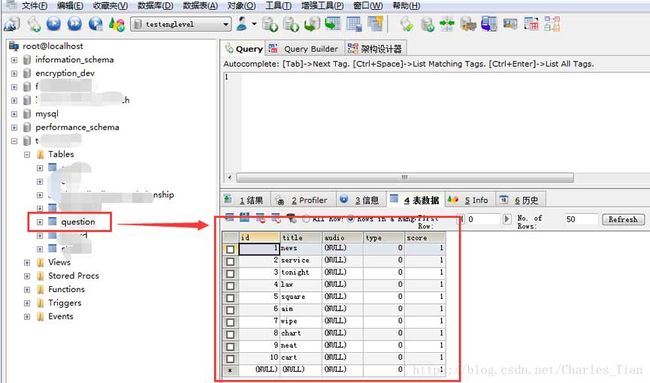
Task: Click the new connection toolbar icon
Action: [12, 24]
